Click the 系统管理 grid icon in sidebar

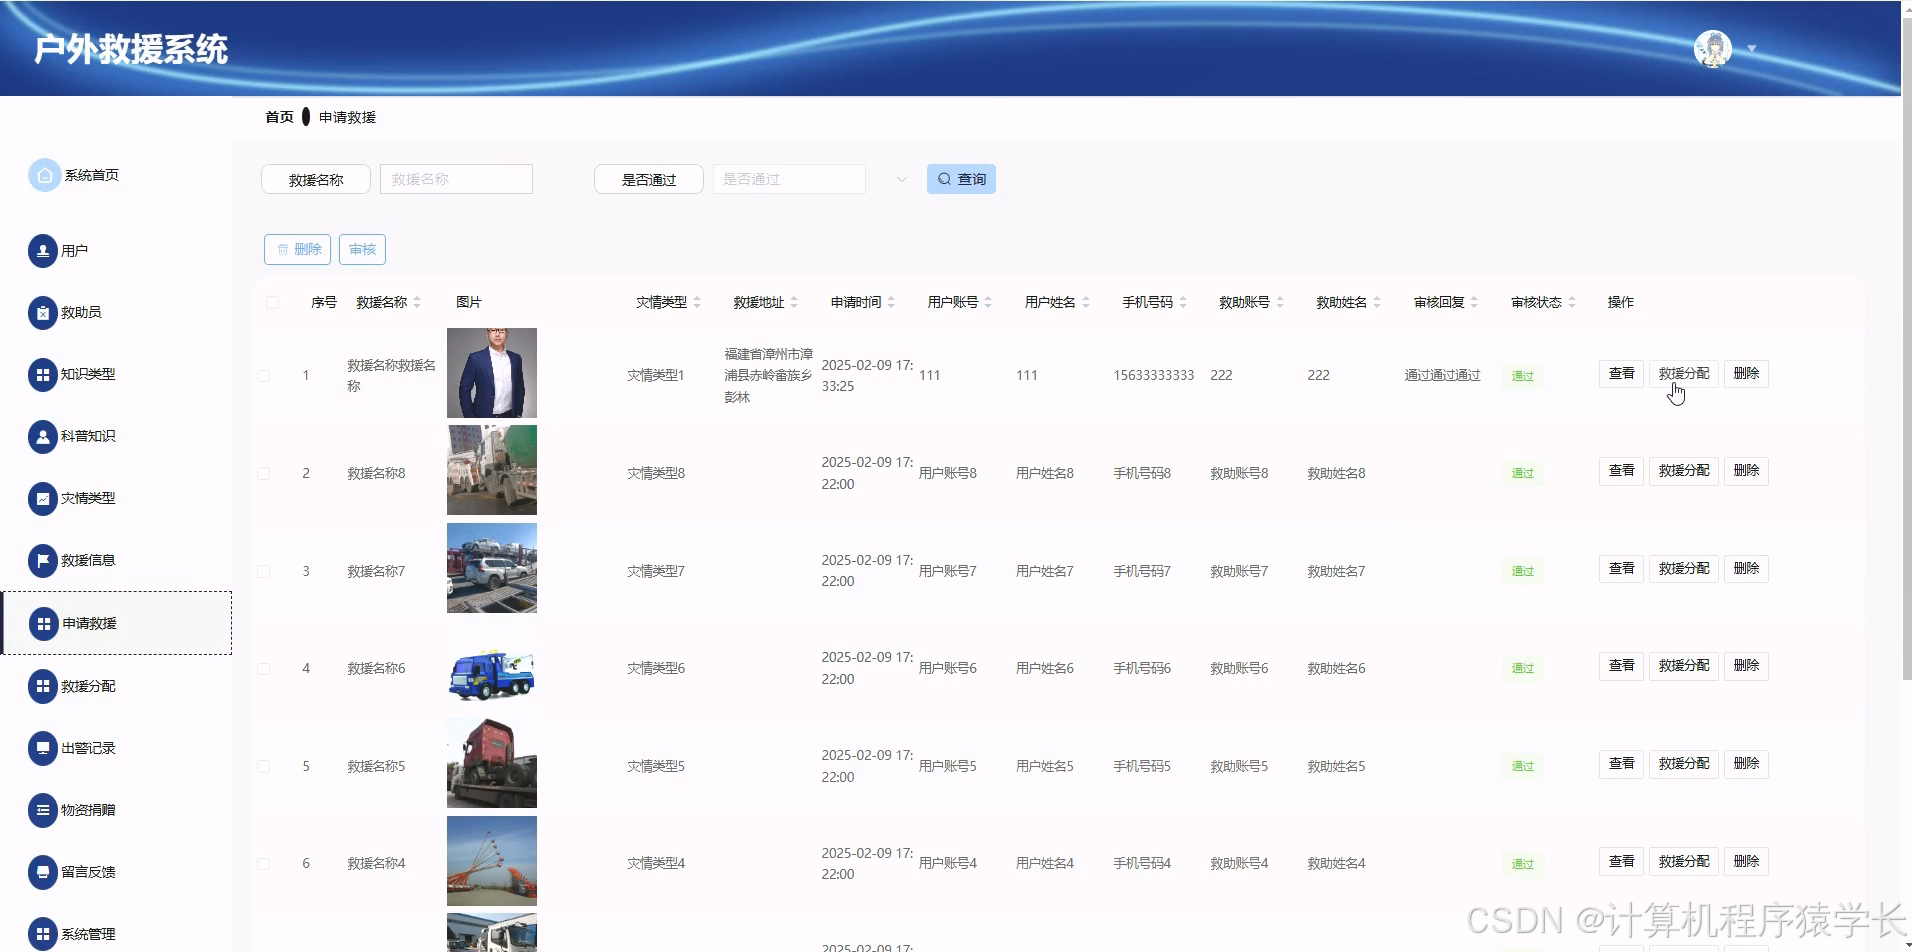pyautogui.click(x=43, y=935)
